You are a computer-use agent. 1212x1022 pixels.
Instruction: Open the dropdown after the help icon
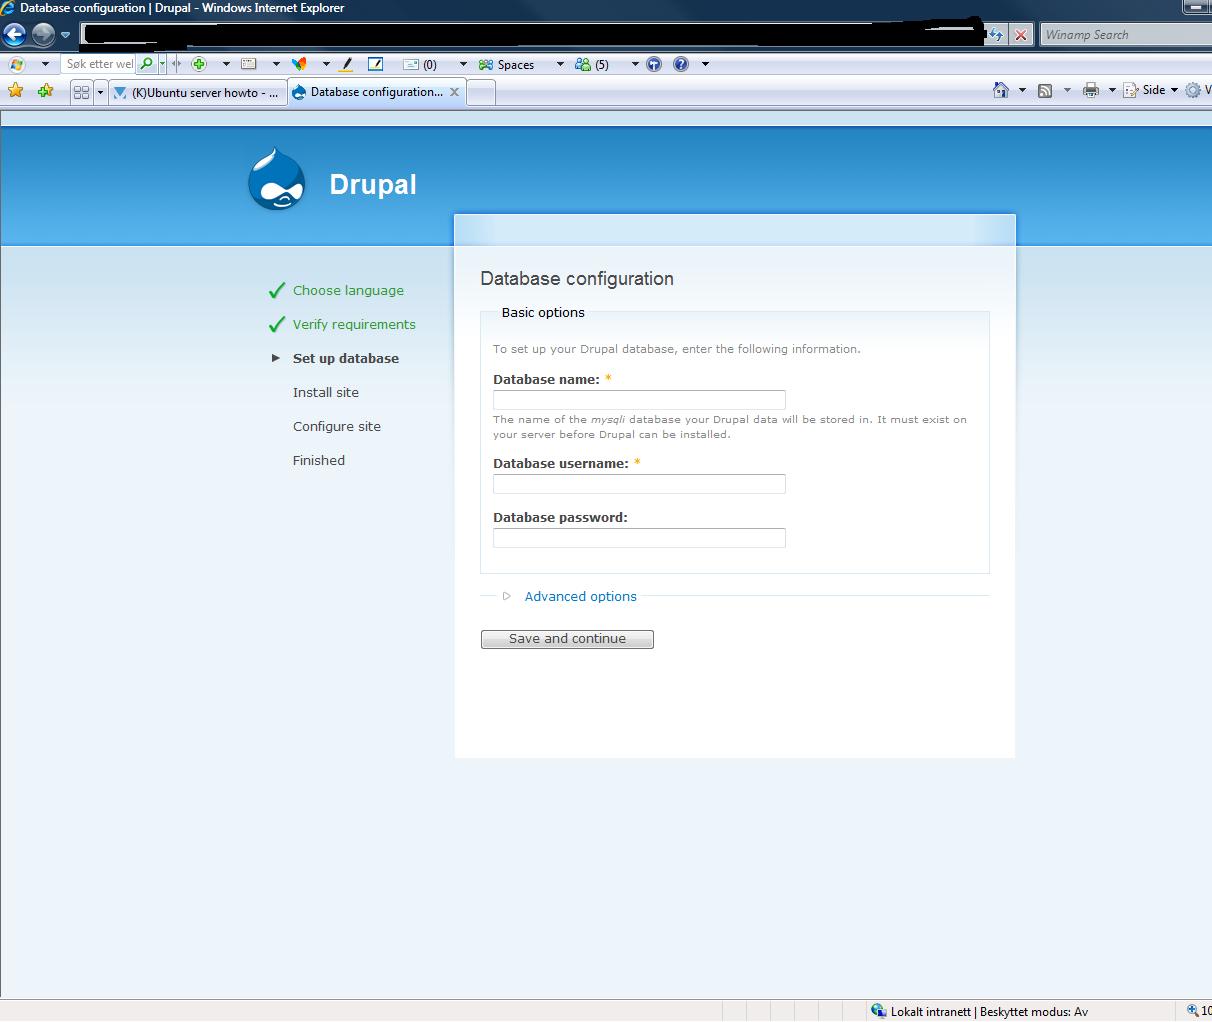(705, 64)
